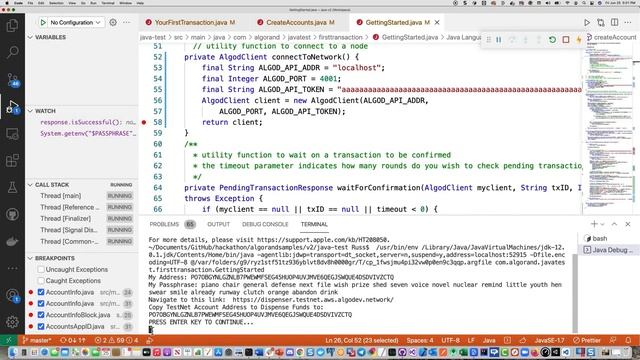Remove breakpoint dot at line 58

(x=144, y=122)
